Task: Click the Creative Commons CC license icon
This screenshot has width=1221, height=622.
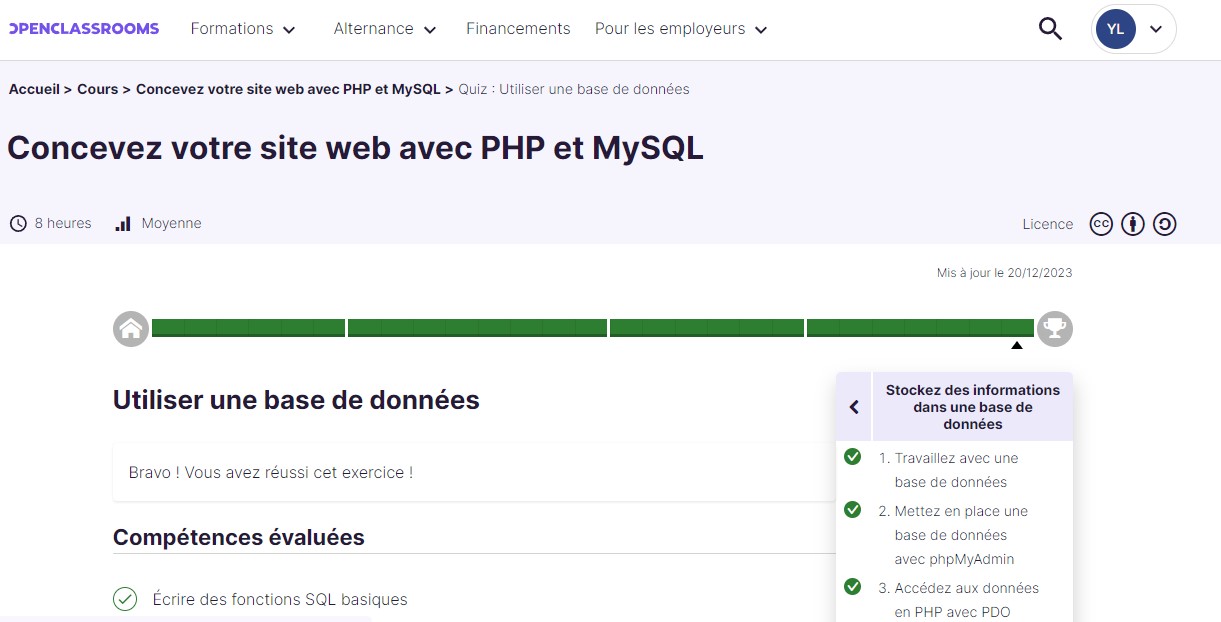Action: (1101, 224)
